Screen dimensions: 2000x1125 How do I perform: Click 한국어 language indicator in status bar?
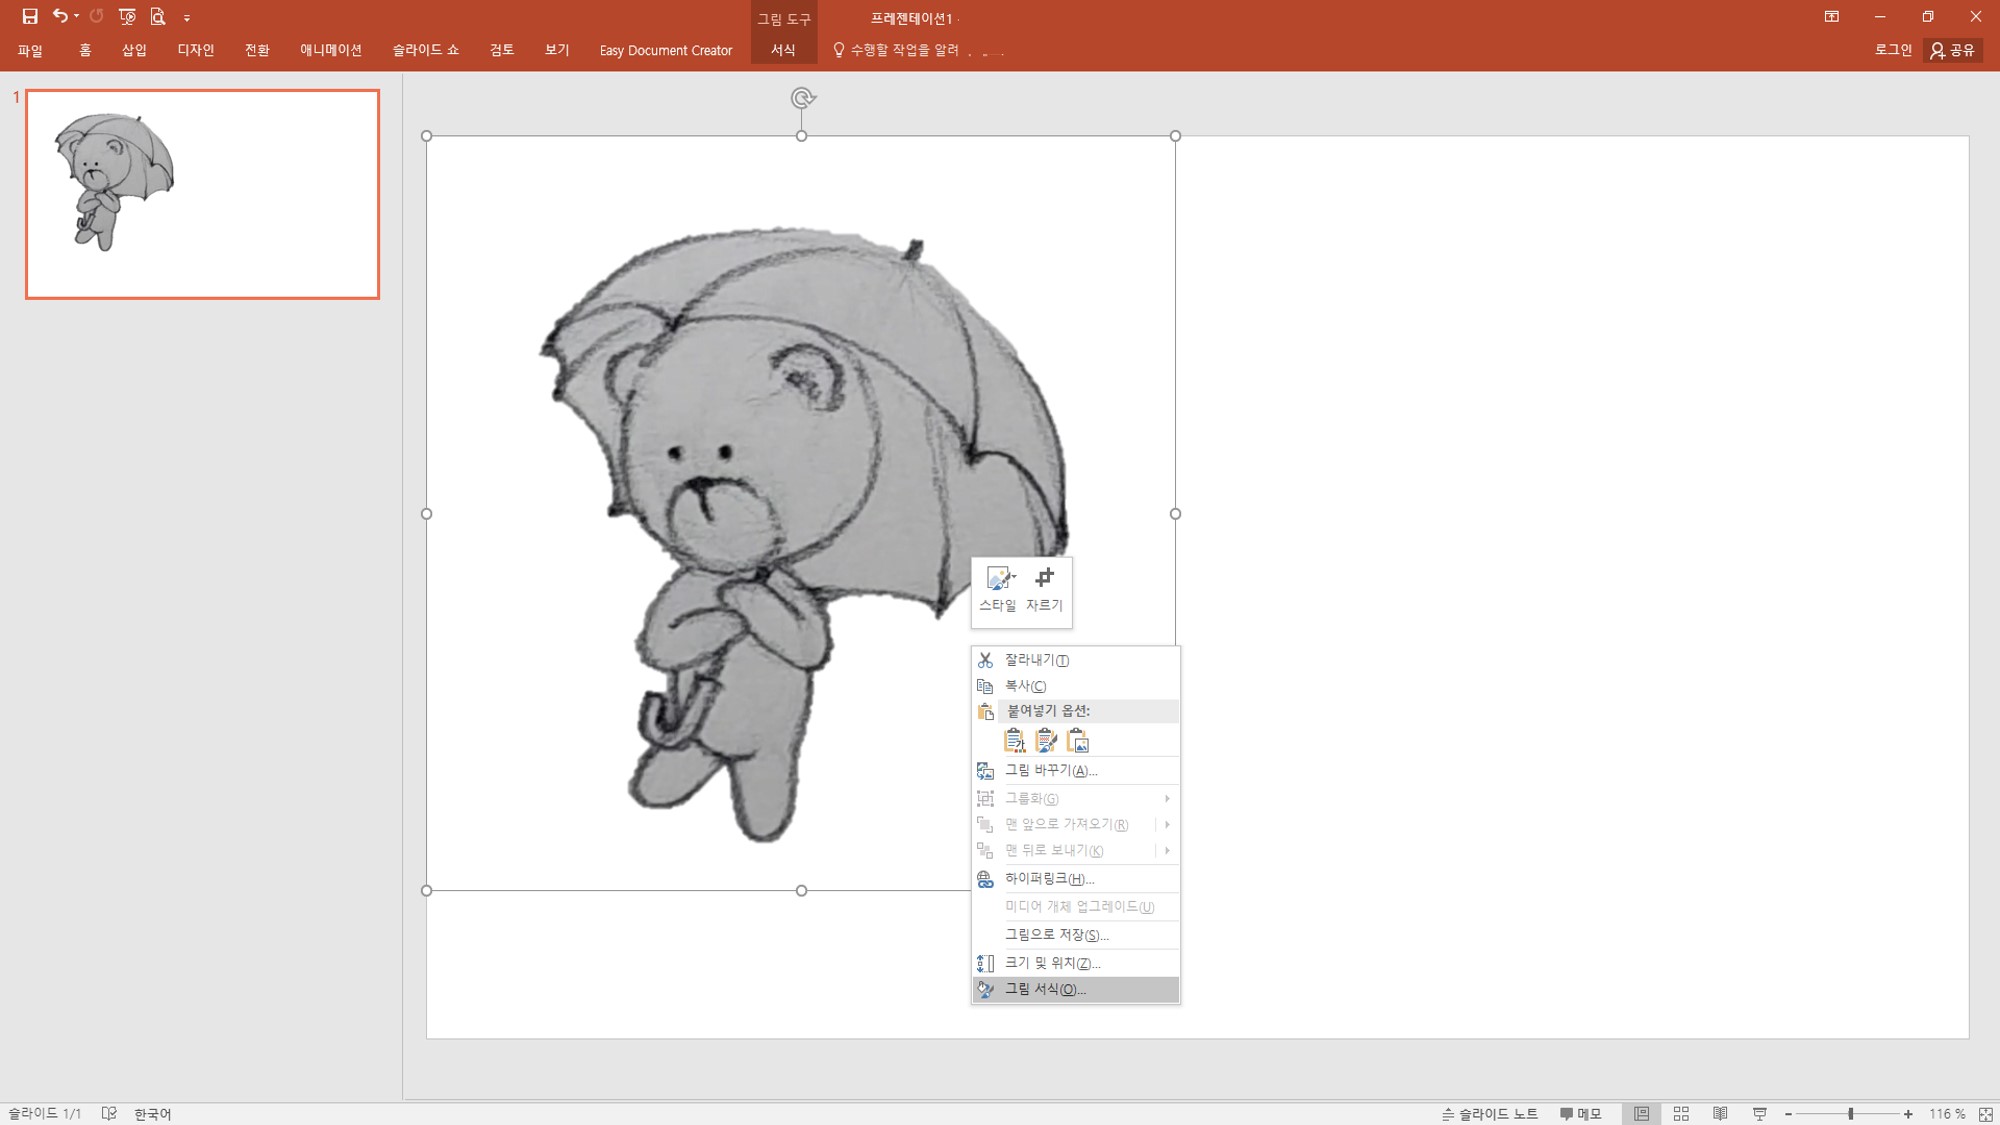point(153,1114)
